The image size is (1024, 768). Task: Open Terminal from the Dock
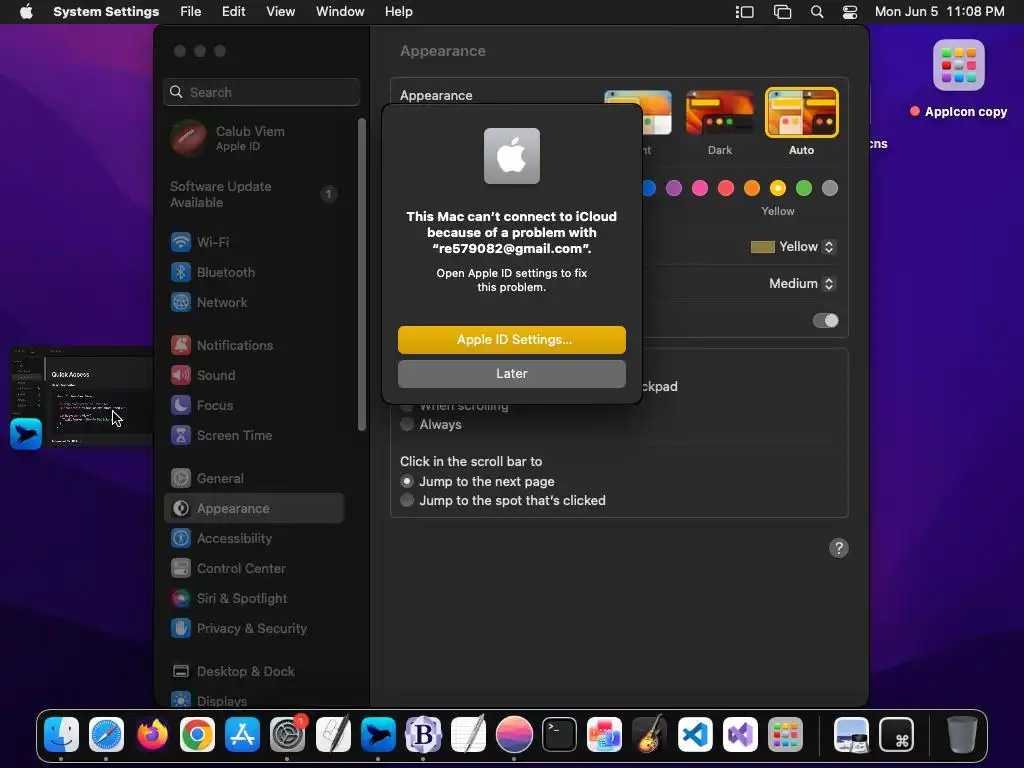click(559, 735)
